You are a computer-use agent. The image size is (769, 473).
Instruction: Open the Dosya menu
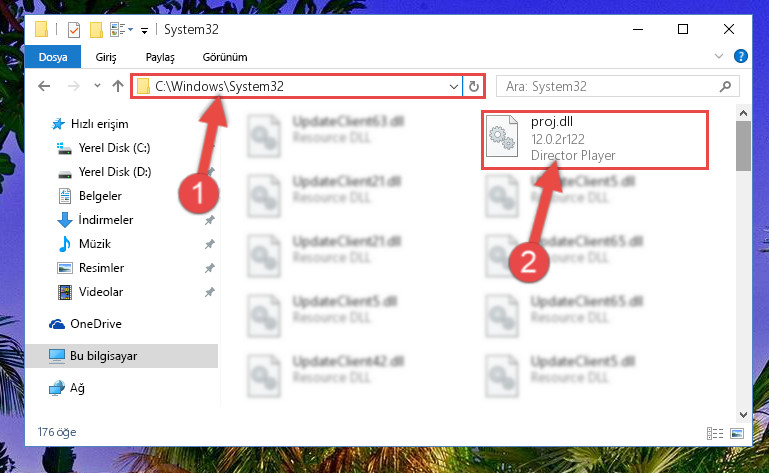(53, 57)
